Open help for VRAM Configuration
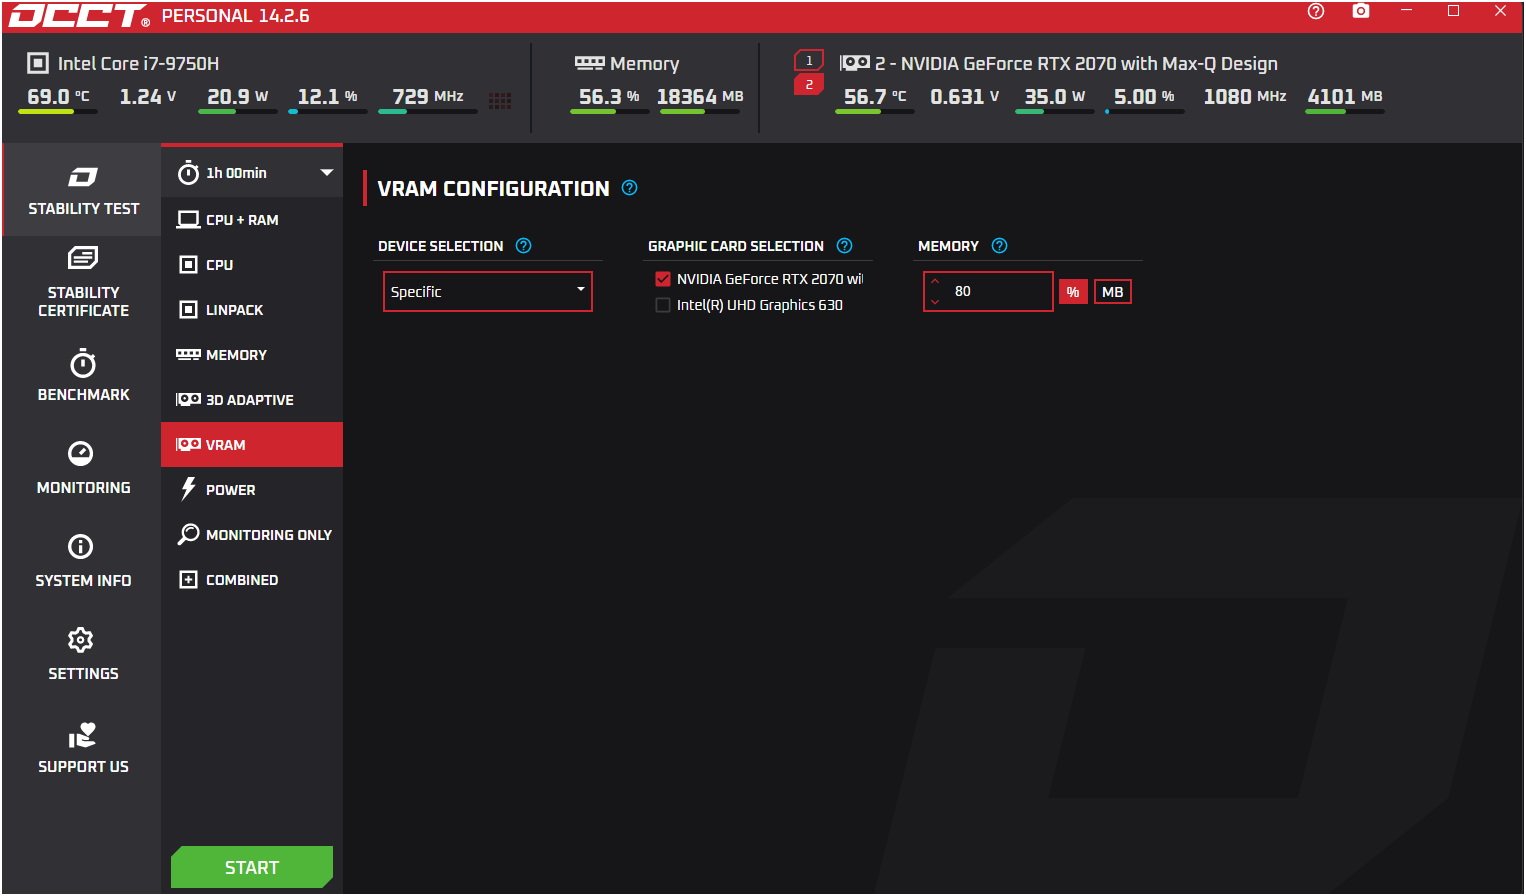This screenshot has width=1526, height=896. (x=630, y=188)
